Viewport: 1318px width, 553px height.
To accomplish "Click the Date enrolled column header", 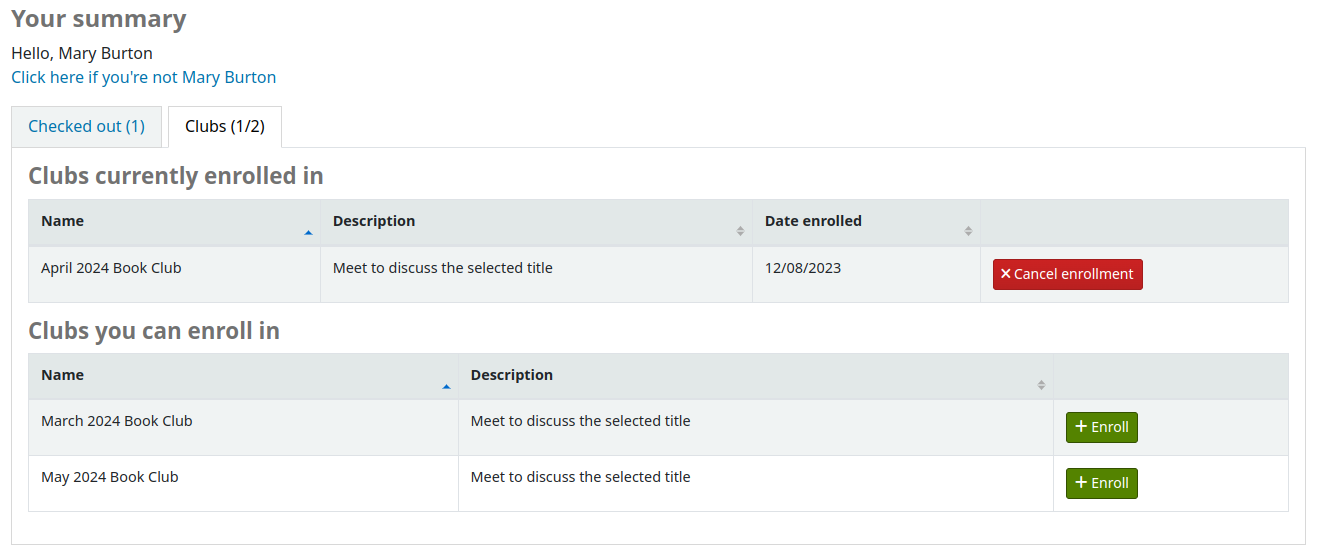I will coord(813,221).
